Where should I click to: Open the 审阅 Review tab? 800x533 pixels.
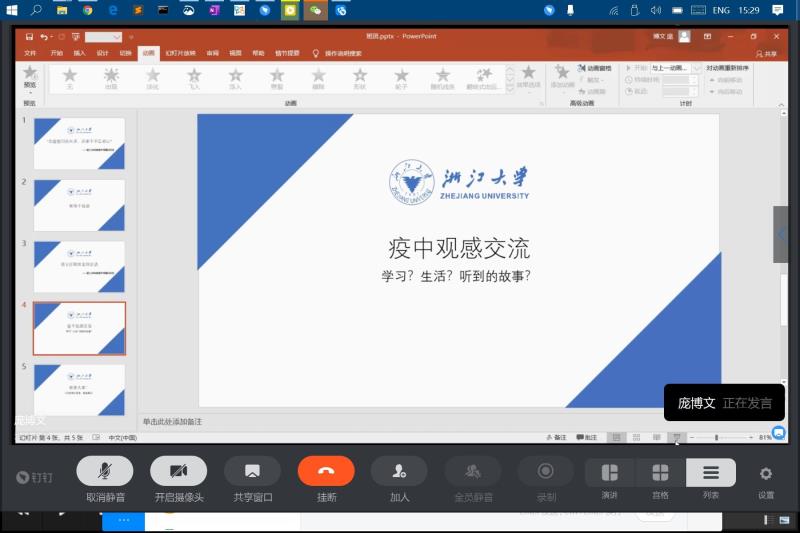pos(213,53)
